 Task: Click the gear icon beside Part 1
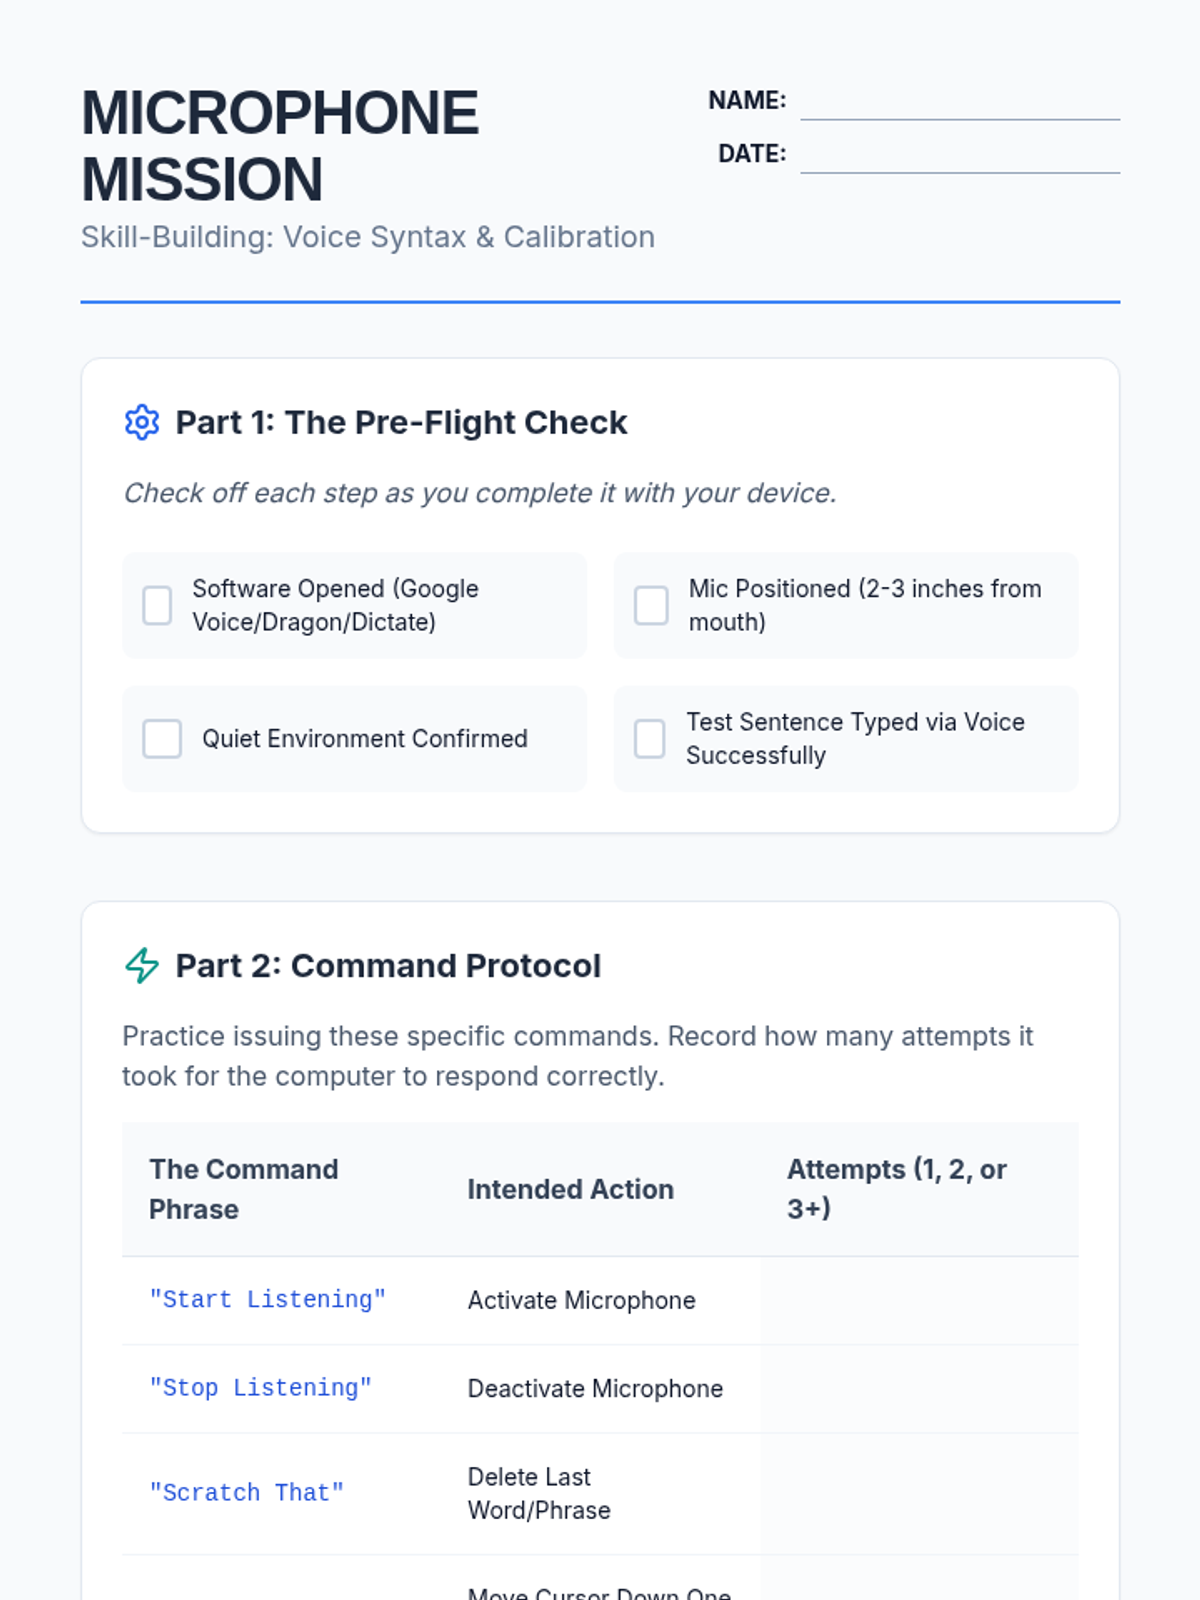(142, 423)
